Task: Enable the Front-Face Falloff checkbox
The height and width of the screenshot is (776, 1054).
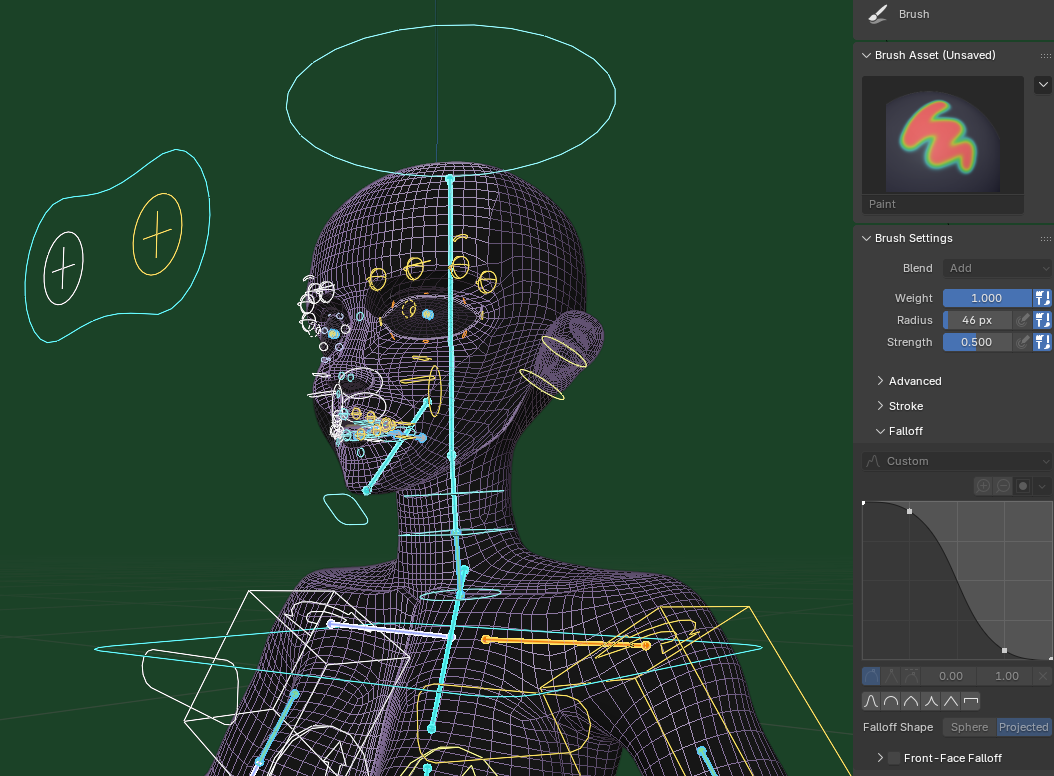Action: 894,758
